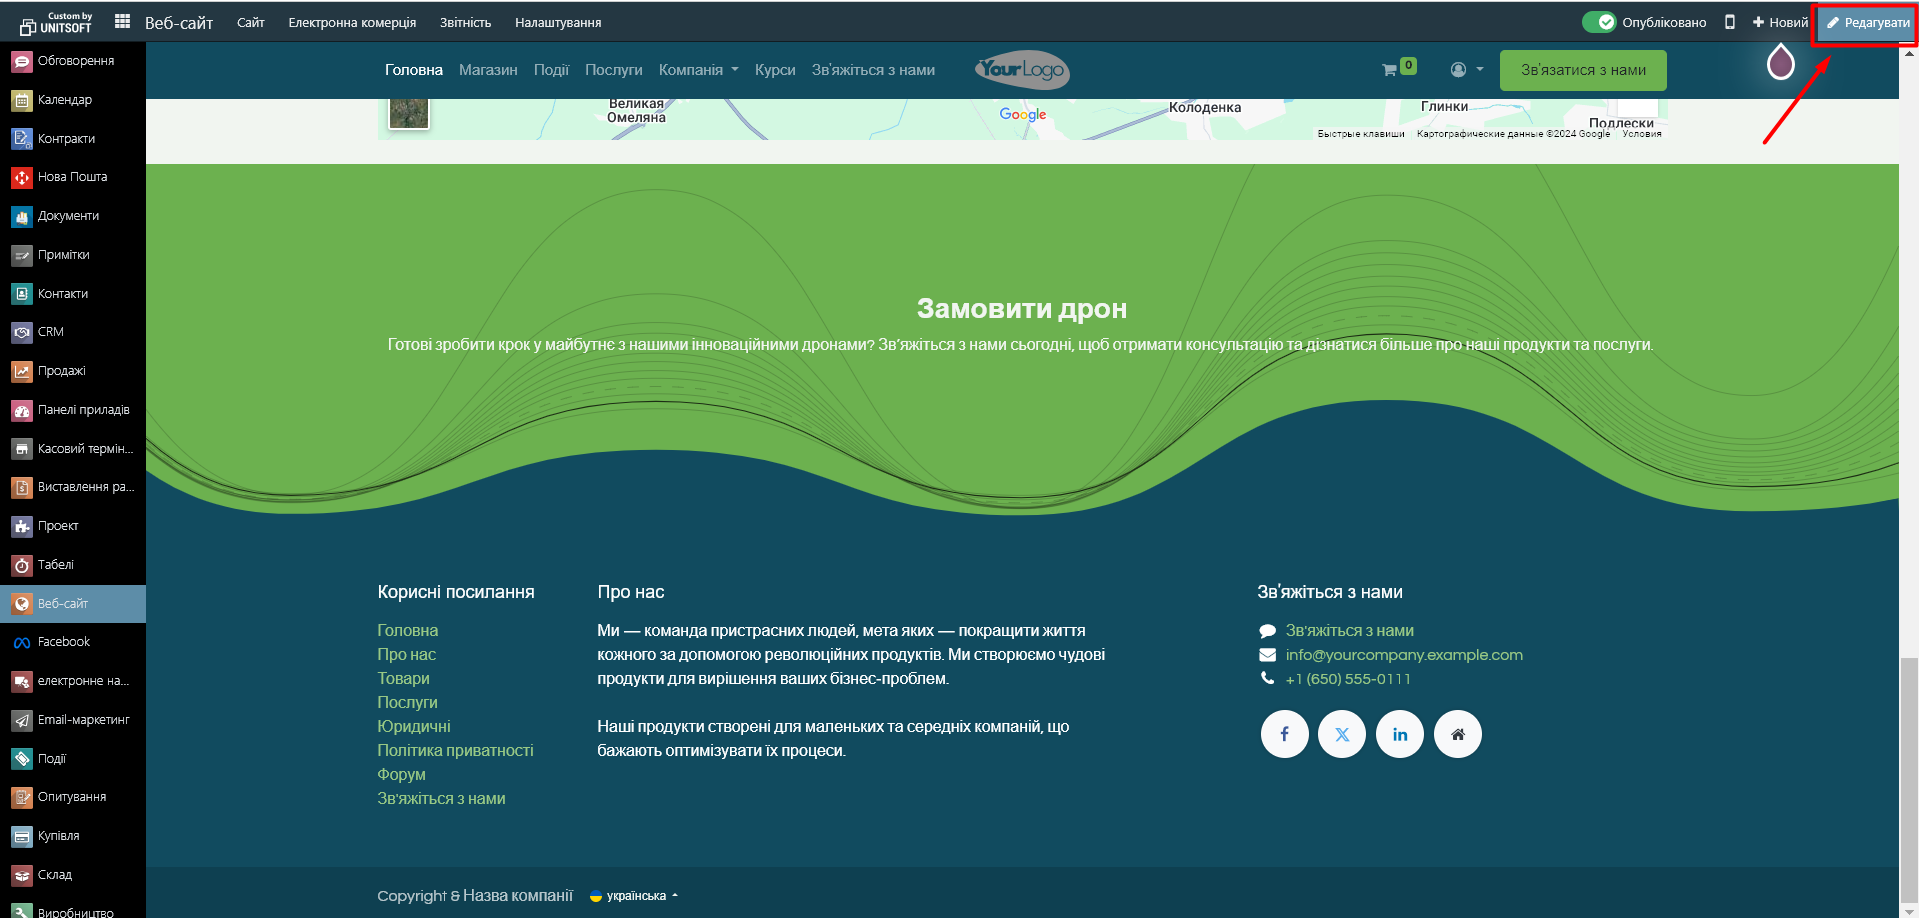Click the home icon in footer socials

click(x=1458, y=734)
